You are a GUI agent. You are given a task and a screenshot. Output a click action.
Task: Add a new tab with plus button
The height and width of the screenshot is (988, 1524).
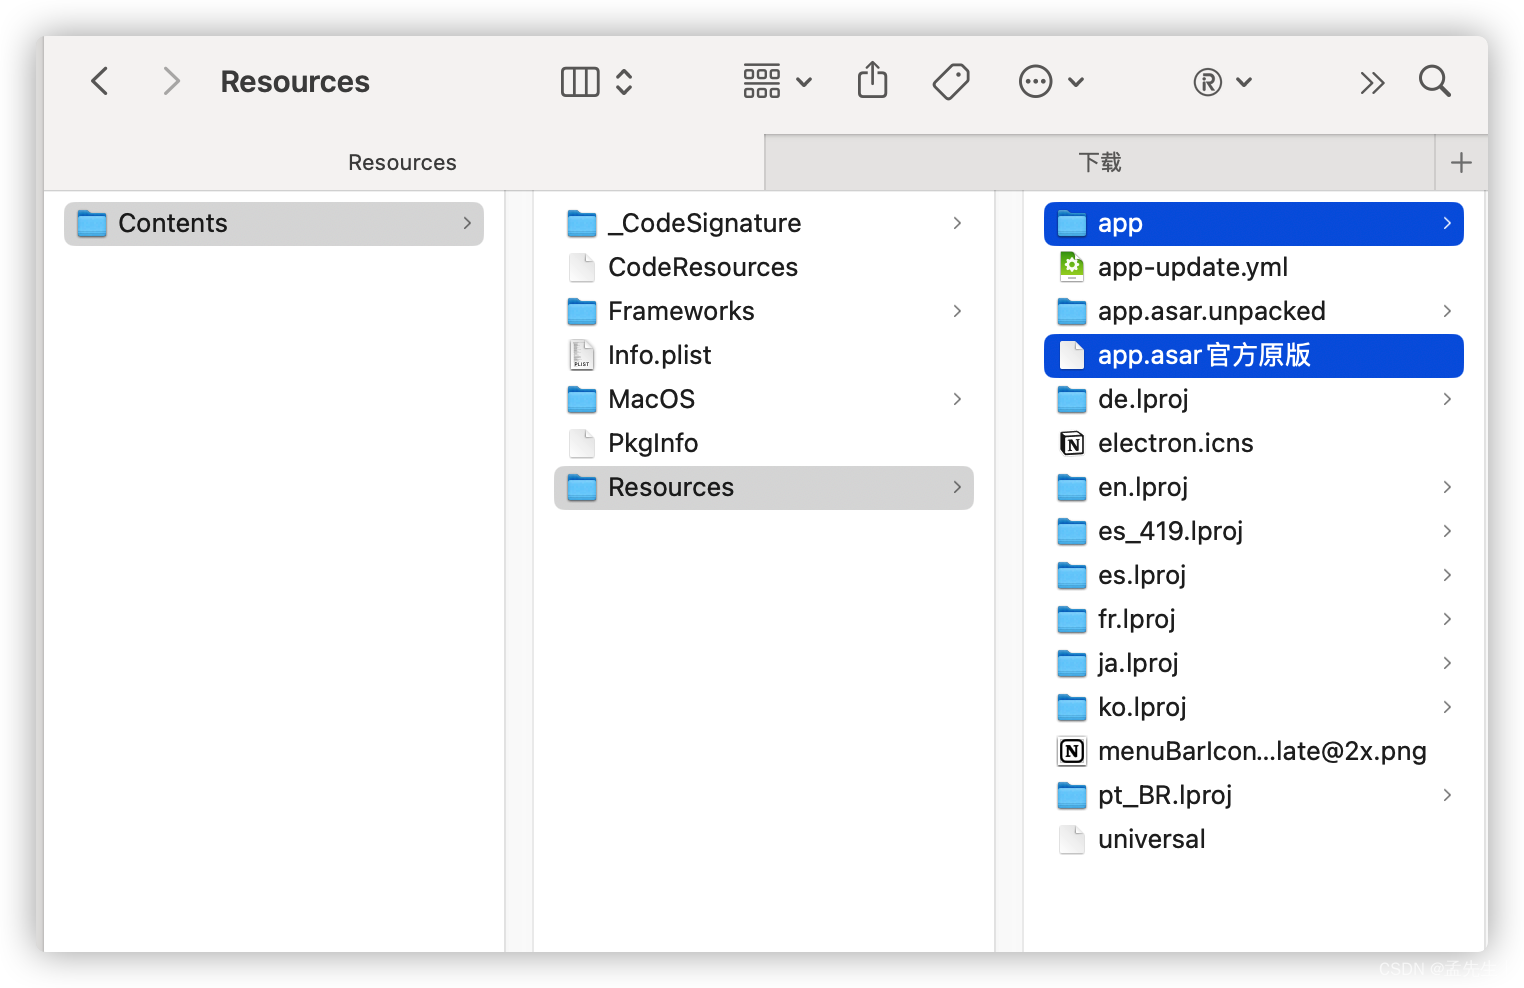click(1461, 162)
